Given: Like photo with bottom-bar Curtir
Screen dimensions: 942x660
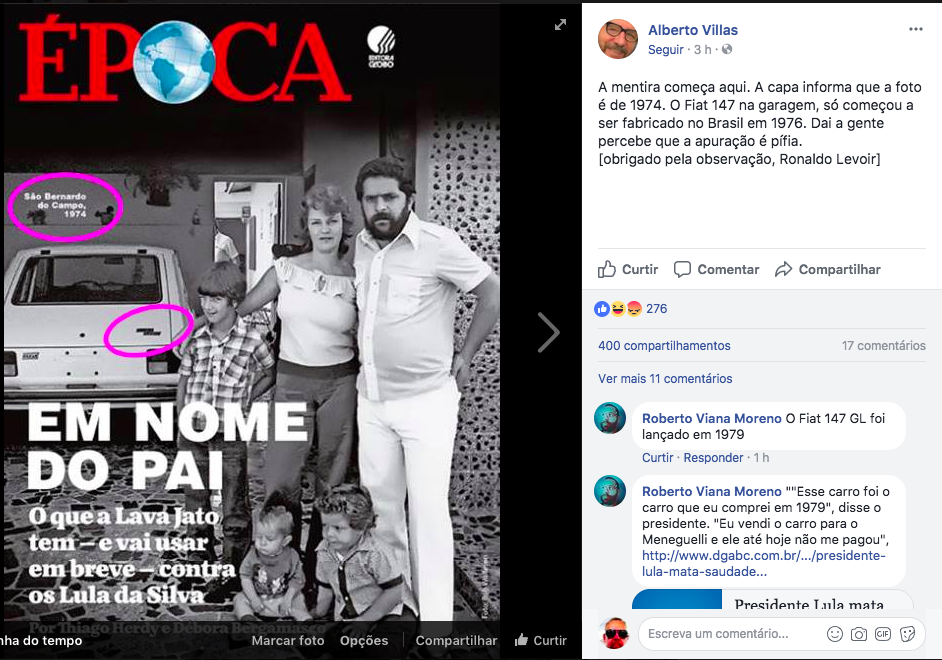Looking at the screenshot, I should tap(541, 640).
